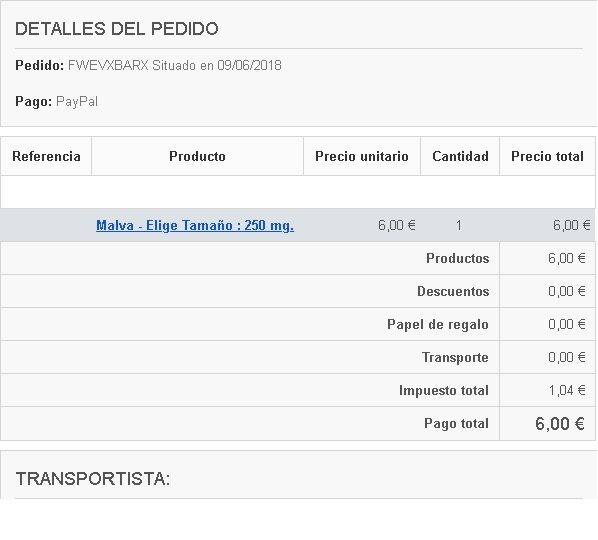Image resolution: width=598 pixels, height=540 pixels.
Task: Click the PayPal payment method text
Action: pos(77,101)
